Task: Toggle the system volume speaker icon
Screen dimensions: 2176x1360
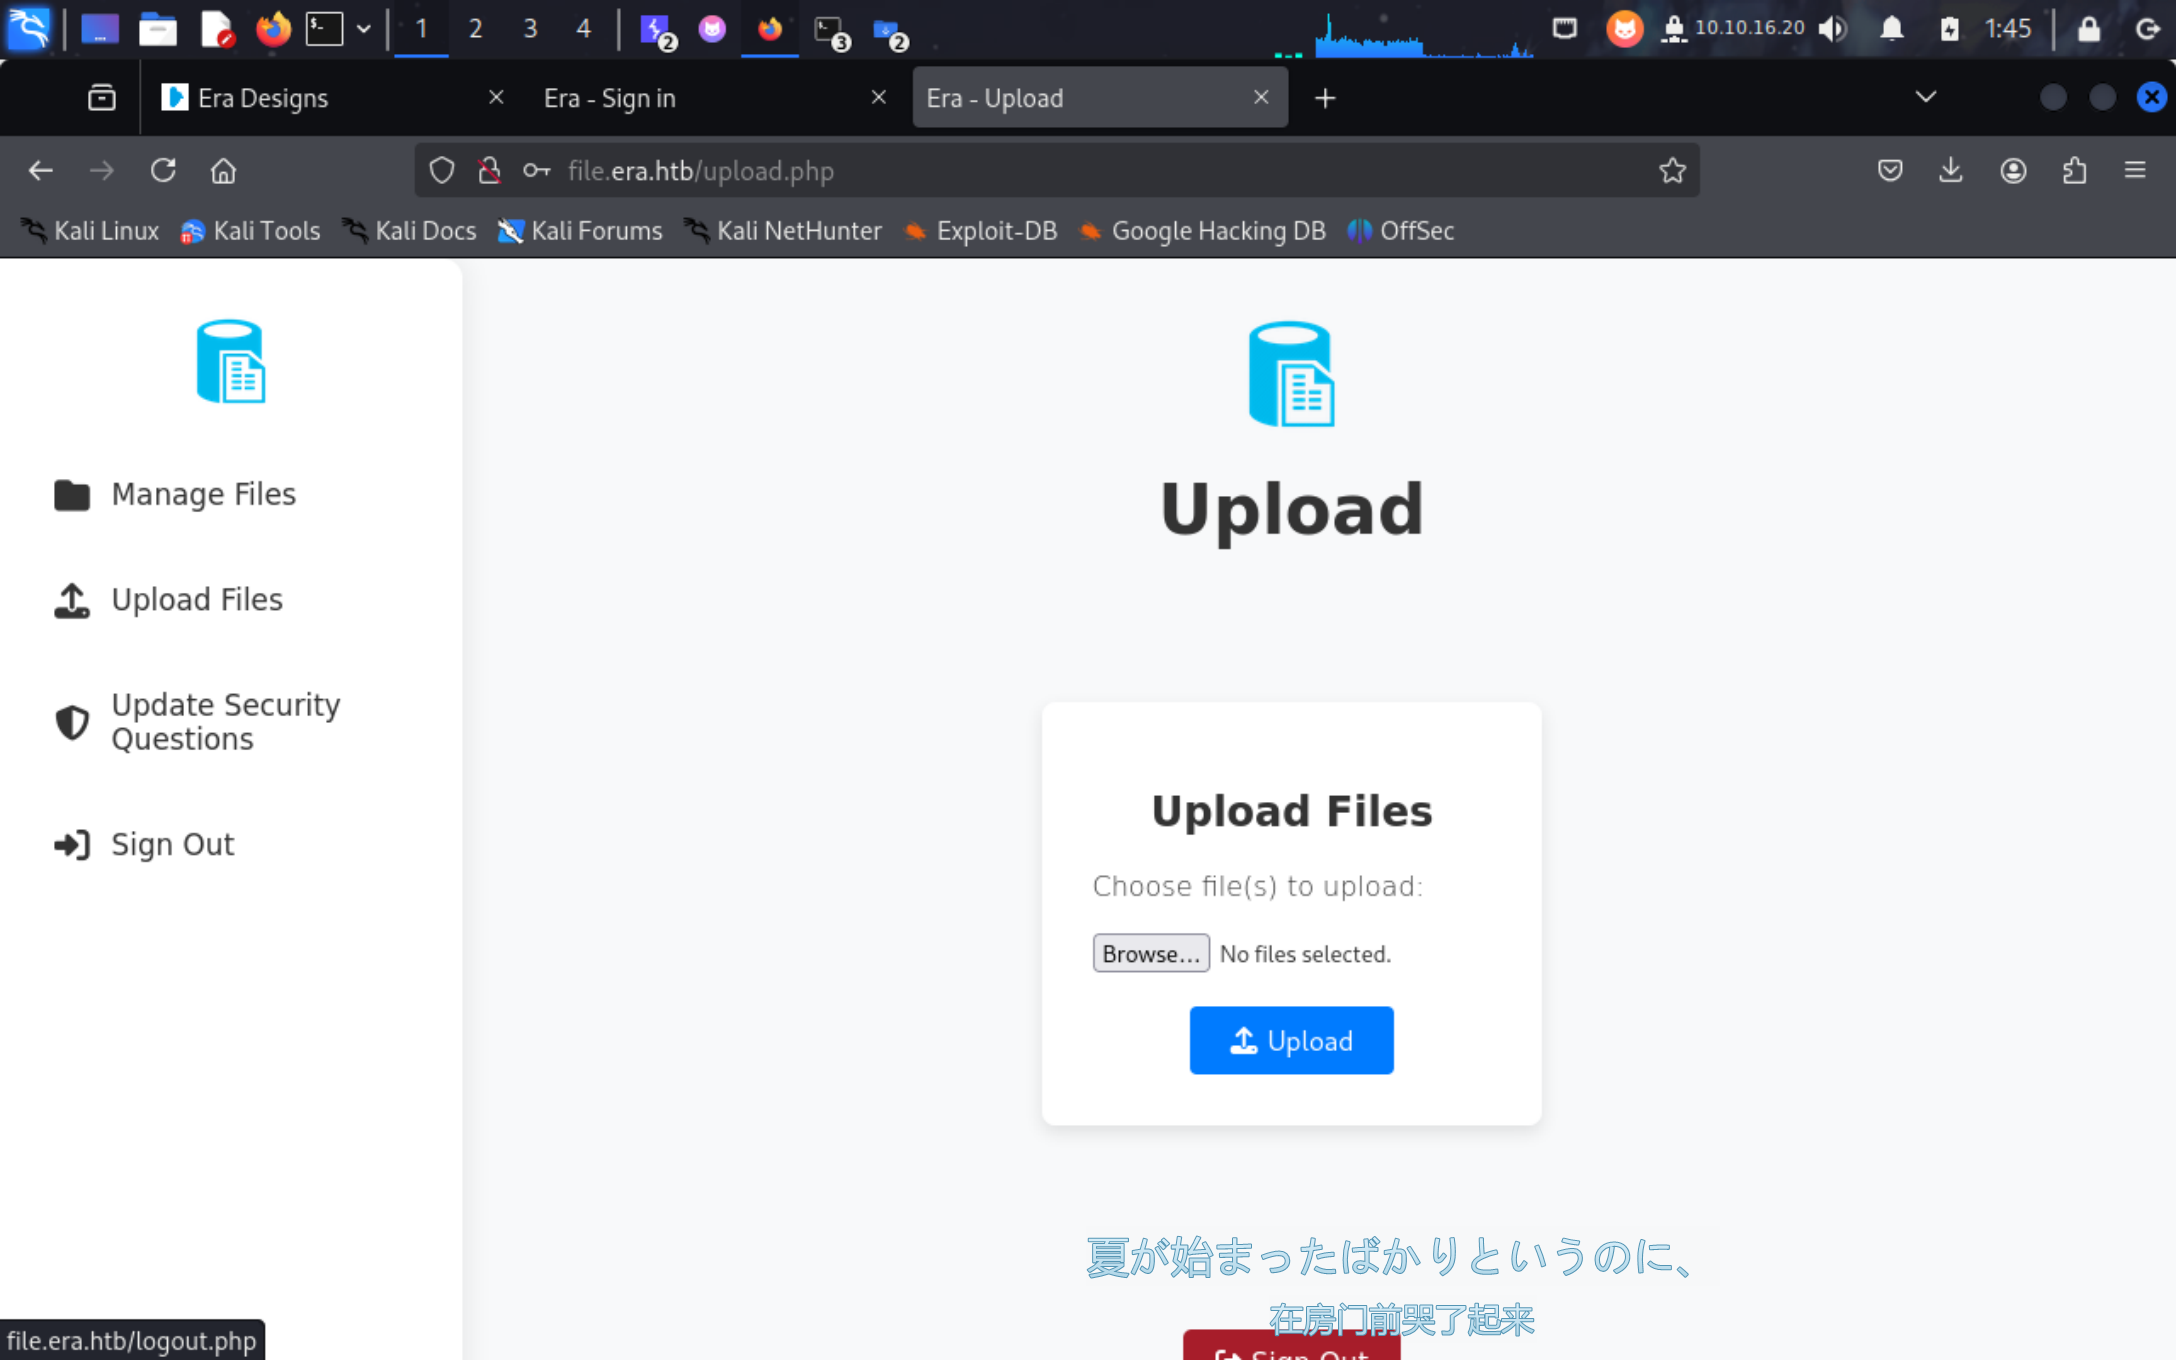Action: [x=1832, y=29]
